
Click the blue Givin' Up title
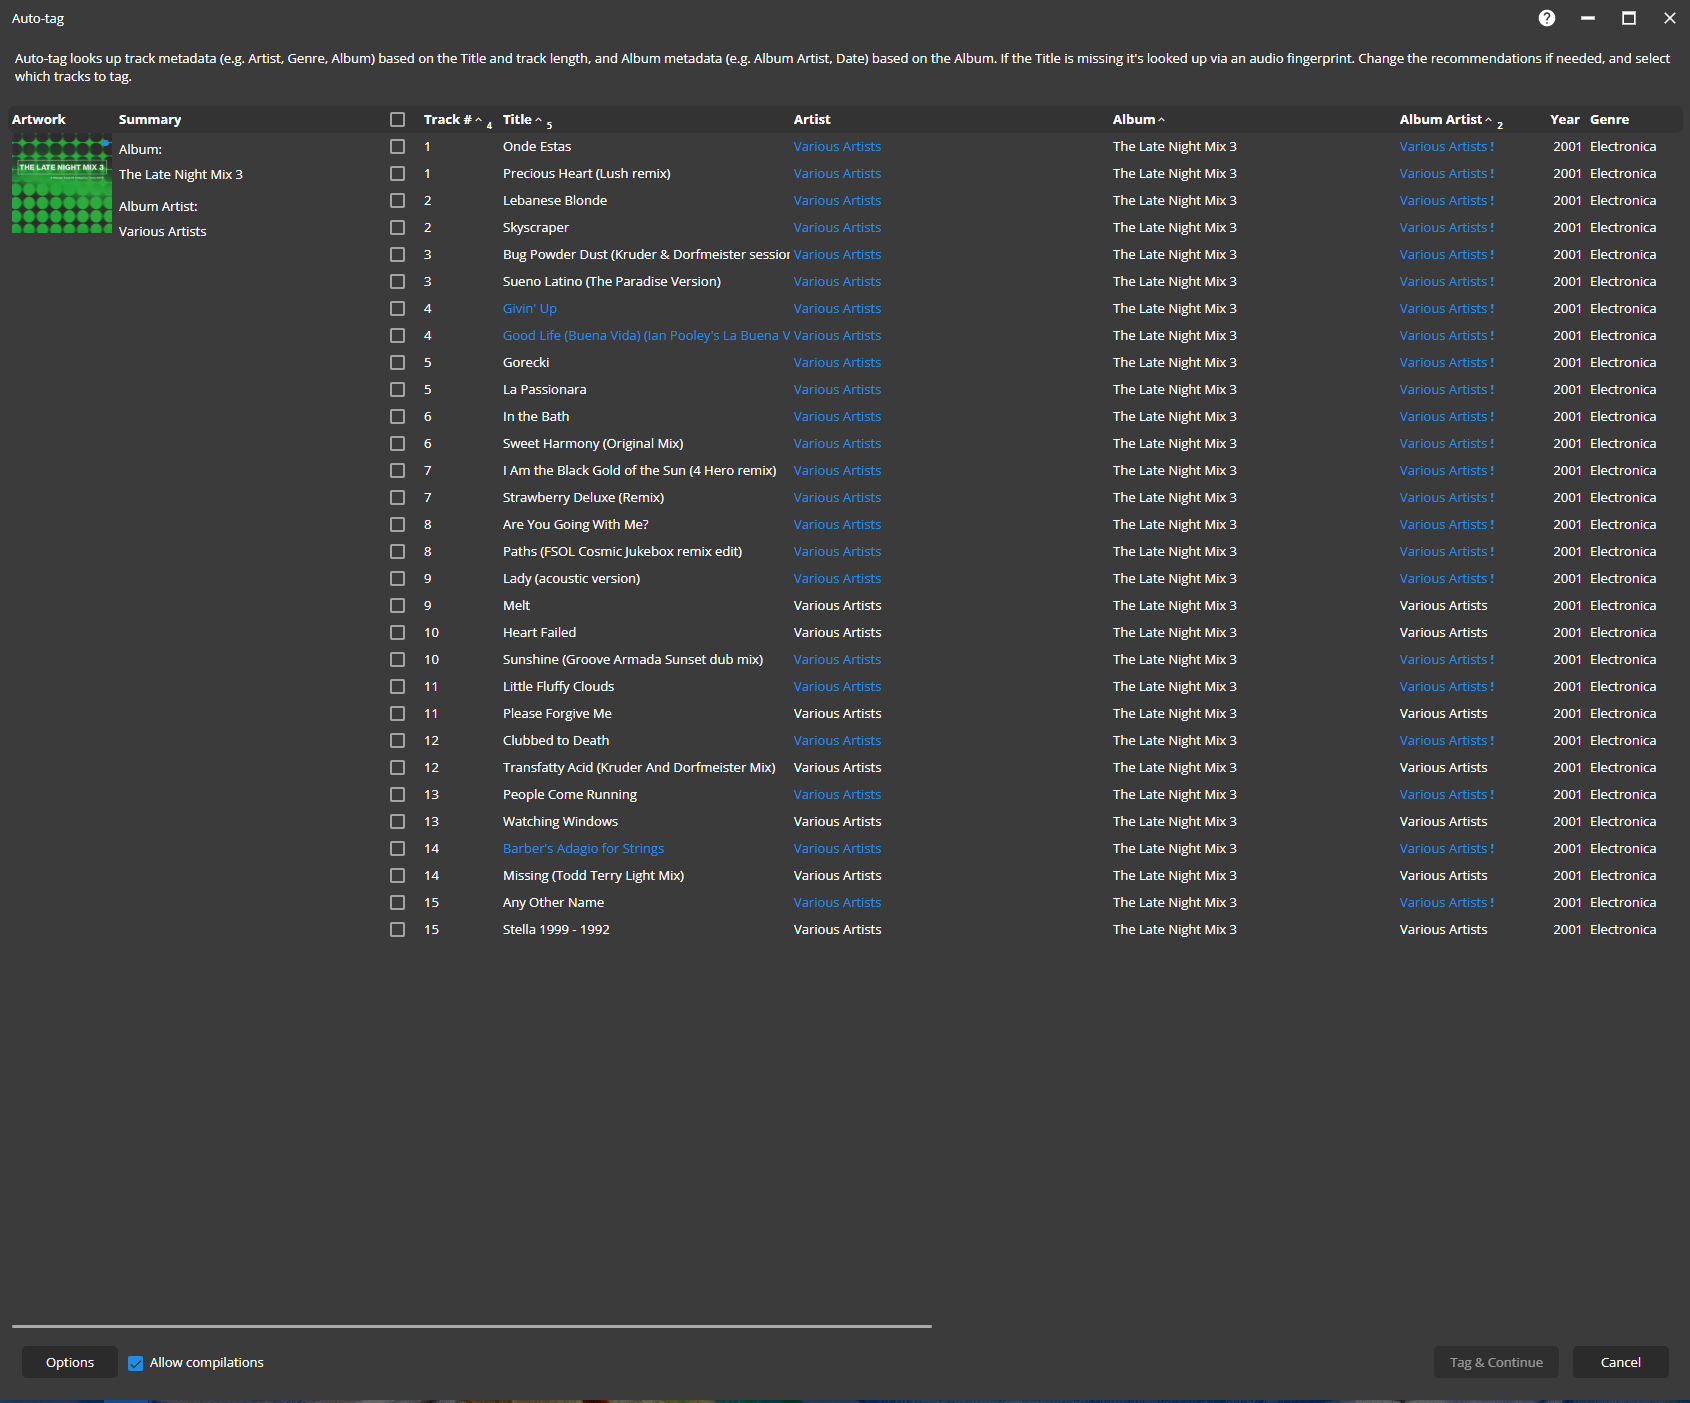pyautogui.click(x=529, y=309)
